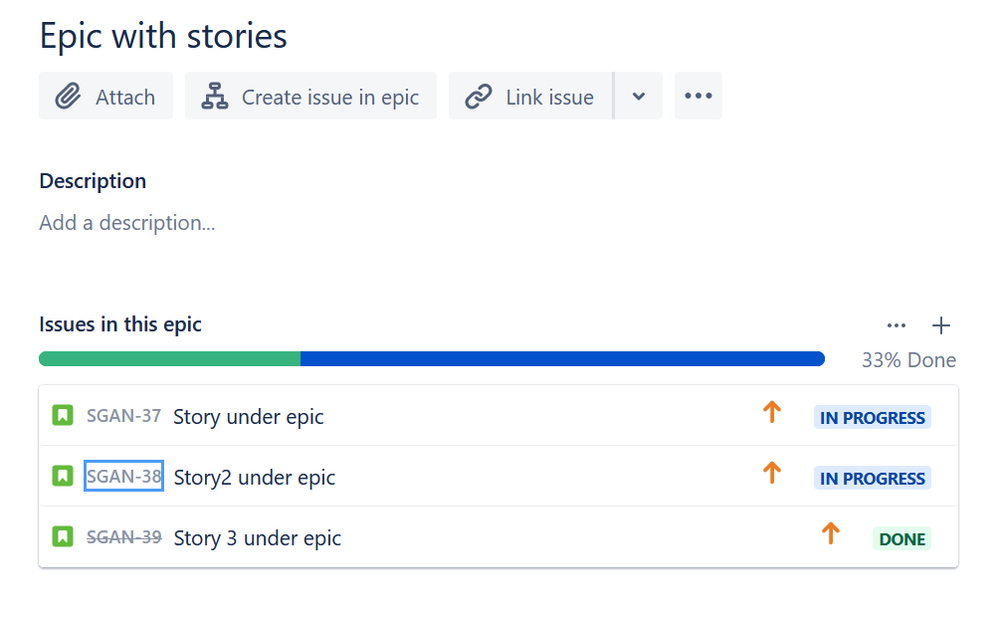Click the Attach button
The image size is (998, 626).
(106, 96)
